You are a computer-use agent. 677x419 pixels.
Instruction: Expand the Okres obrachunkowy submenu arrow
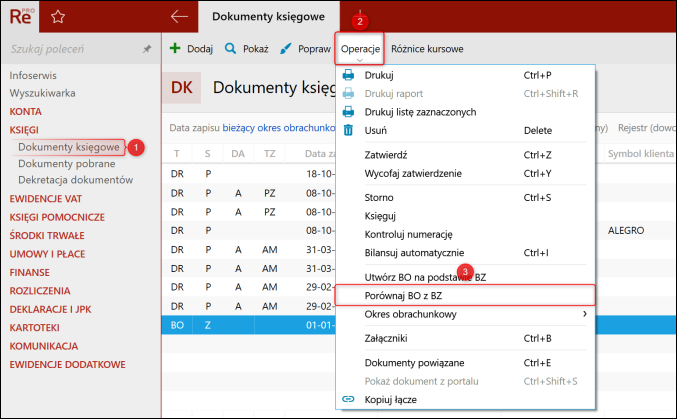point(585,314)
